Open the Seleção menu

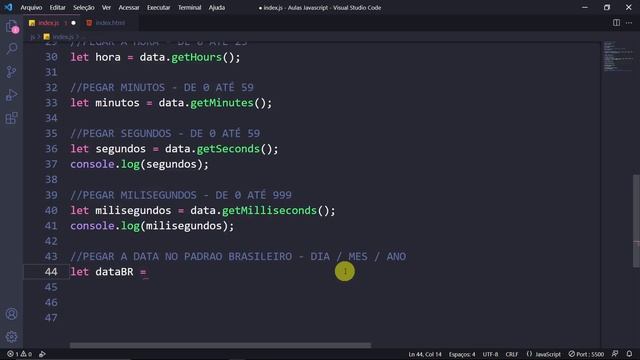[84, 7]
